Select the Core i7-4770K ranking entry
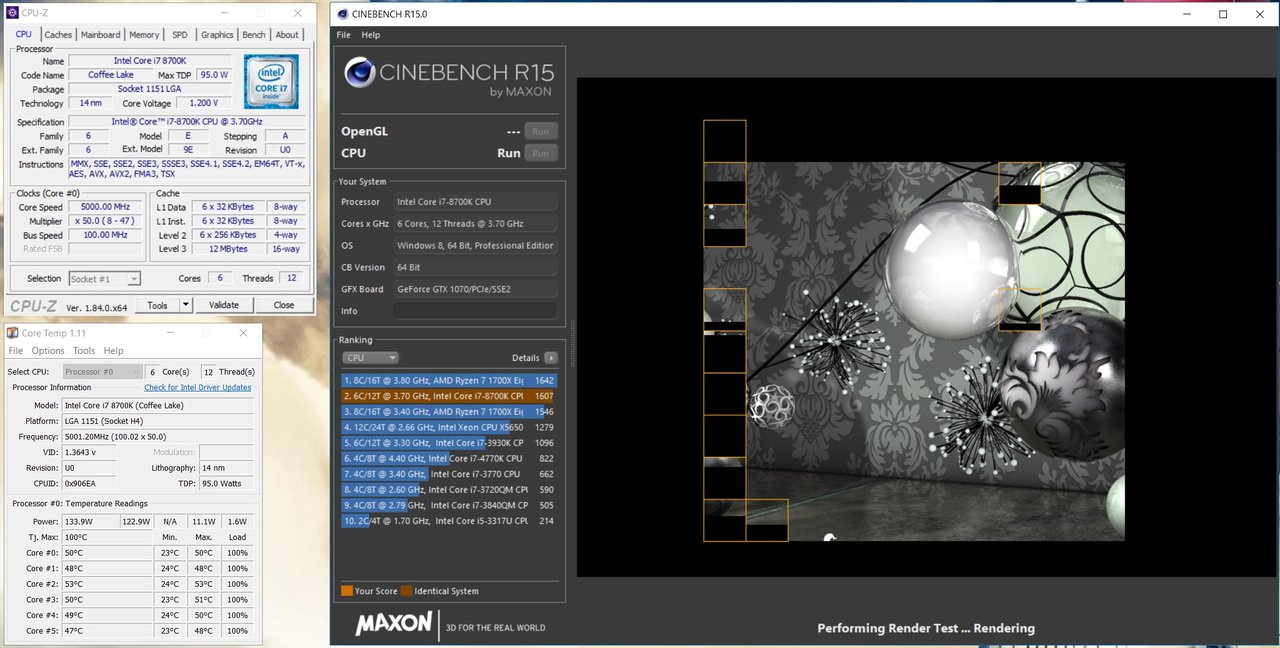 point(449,458)
